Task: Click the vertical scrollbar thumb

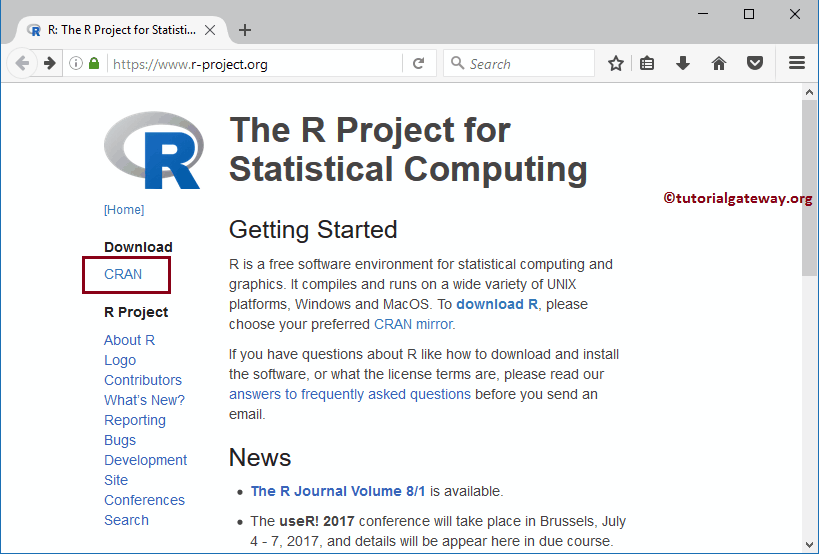Action: (810, 188)
